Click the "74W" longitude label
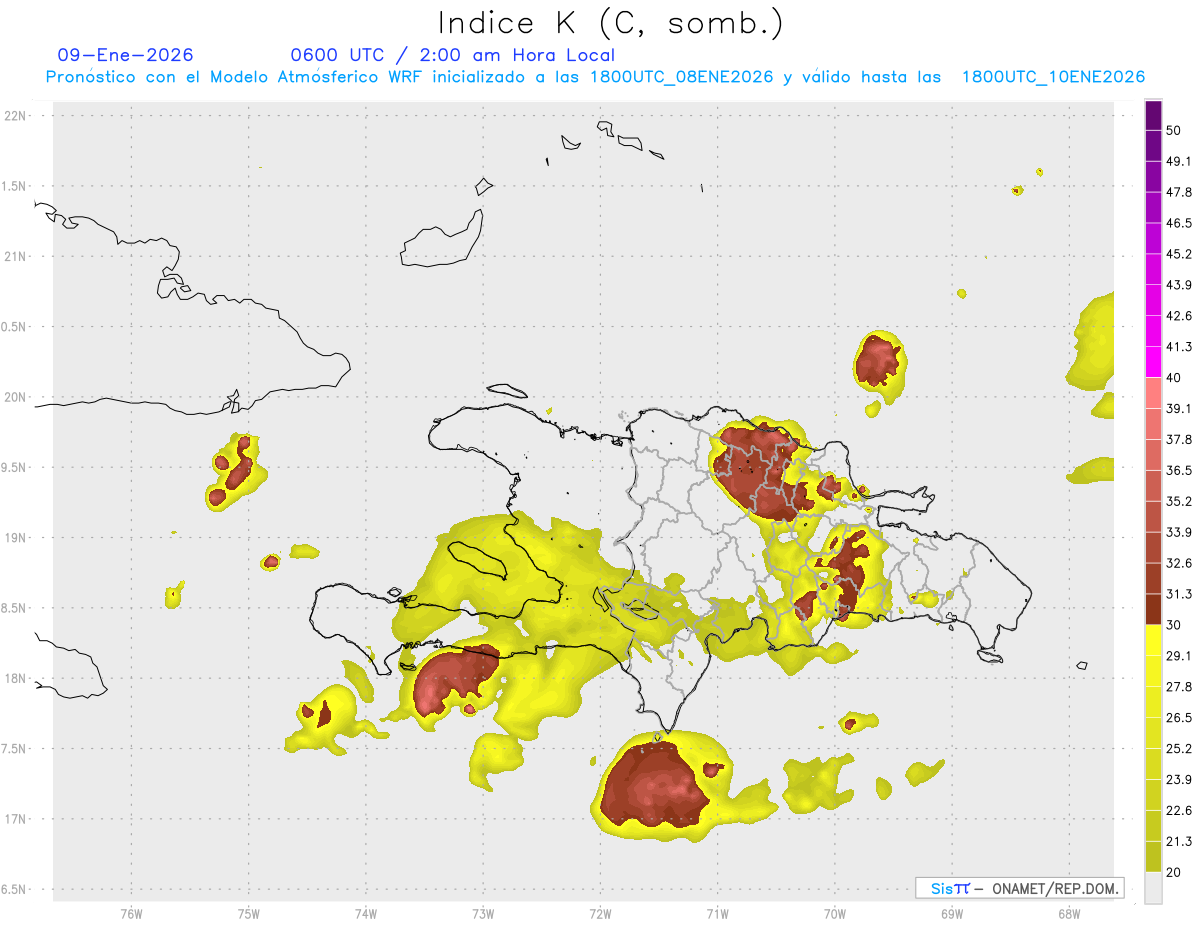This screenshot has height=927, width=1200. point(365,913)
